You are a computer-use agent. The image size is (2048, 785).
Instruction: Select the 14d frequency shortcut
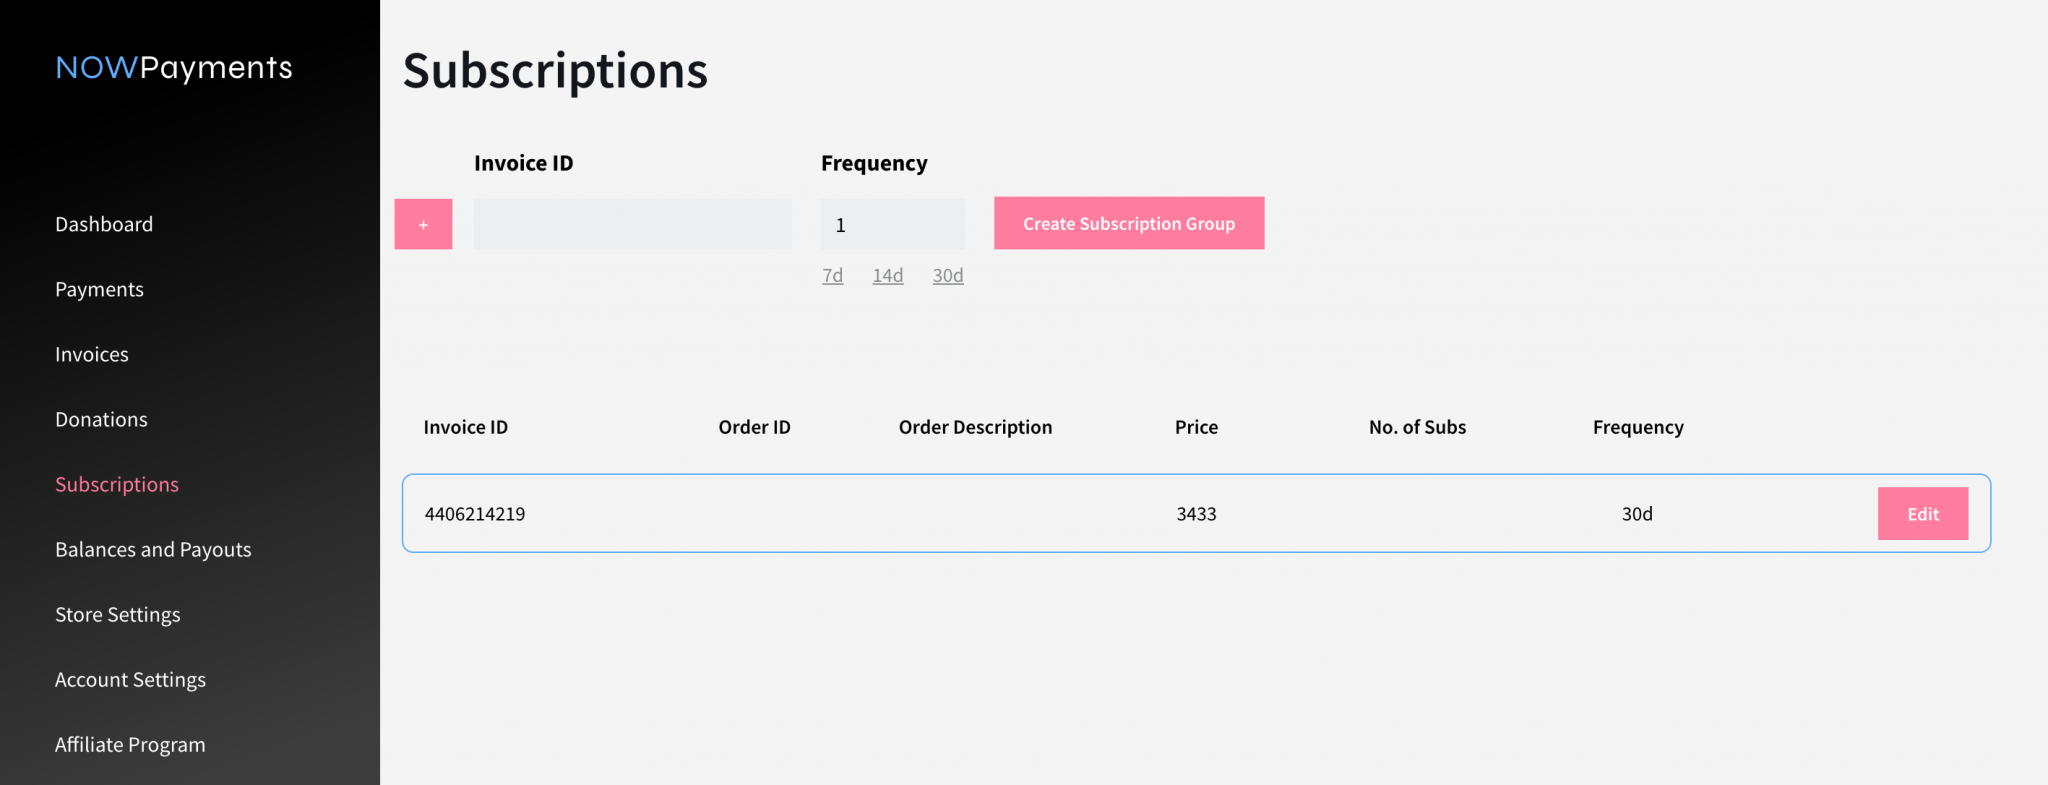coord(887,275)
